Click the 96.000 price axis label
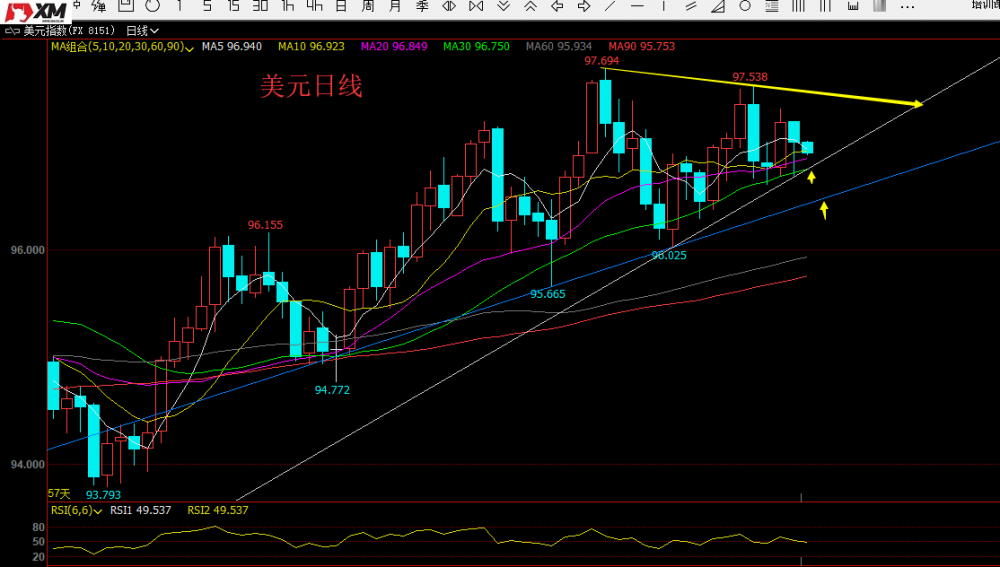 point(27,251)
